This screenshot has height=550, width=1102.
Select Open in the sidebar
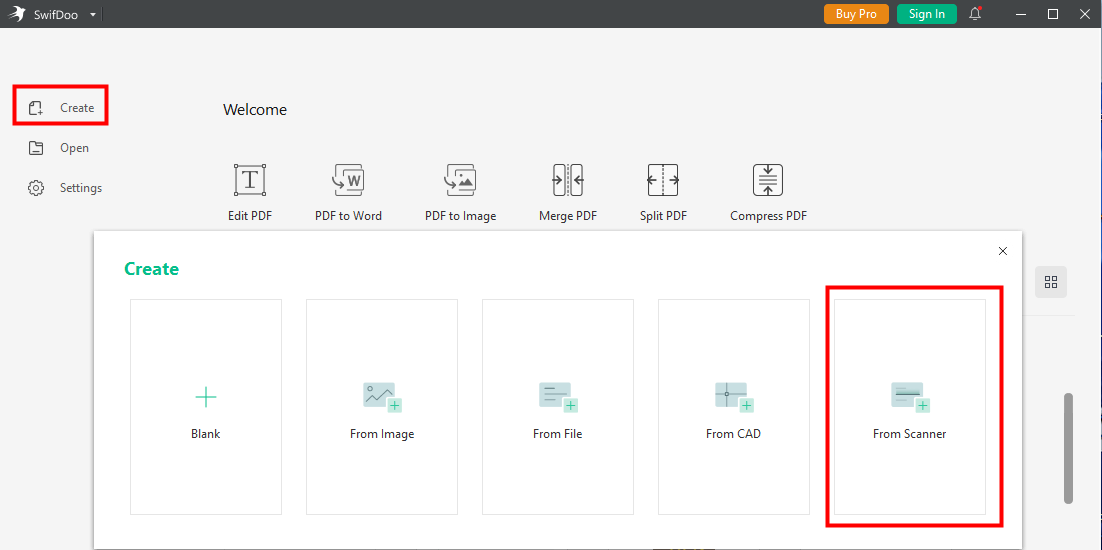pyautogui.click(x=58, y=148)
